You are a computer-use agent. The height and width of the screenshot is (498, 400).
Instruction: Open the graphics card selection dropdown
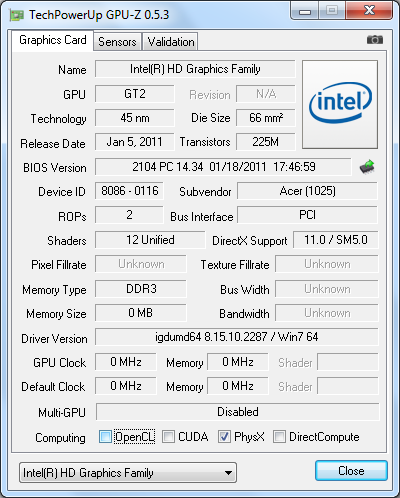[128, 473]
